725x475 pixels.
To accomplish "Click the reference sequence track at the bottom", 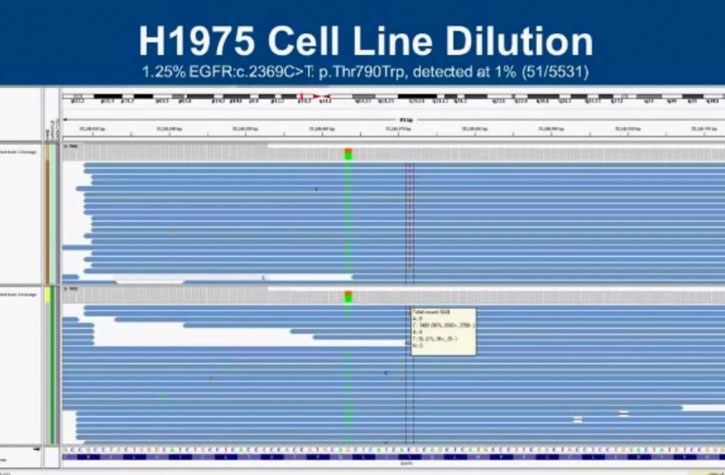I will pyautogui.click(x=390, y=452).
